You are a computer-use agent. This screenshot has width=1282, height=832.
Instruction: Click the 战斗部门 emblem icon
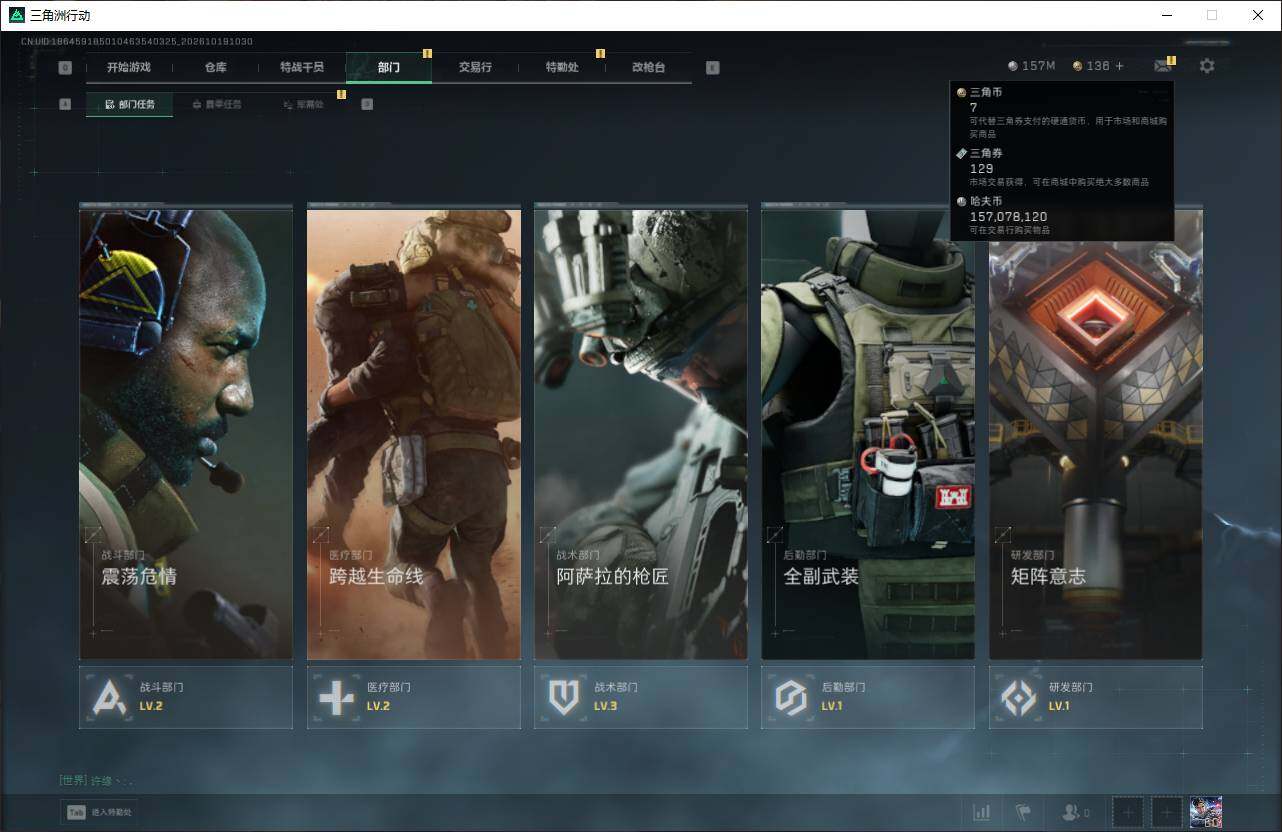pos(110,697)
